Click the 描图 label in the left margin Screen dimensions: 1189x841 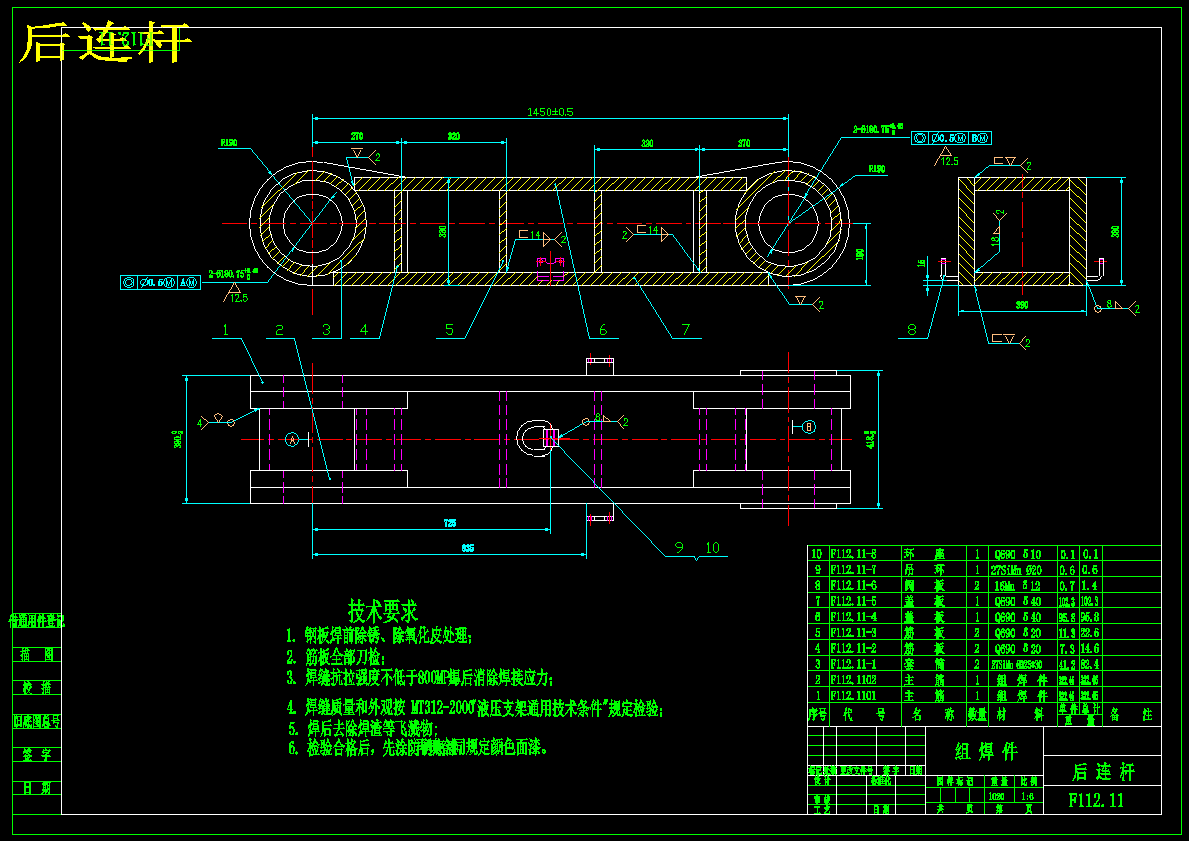click(37, 654)
